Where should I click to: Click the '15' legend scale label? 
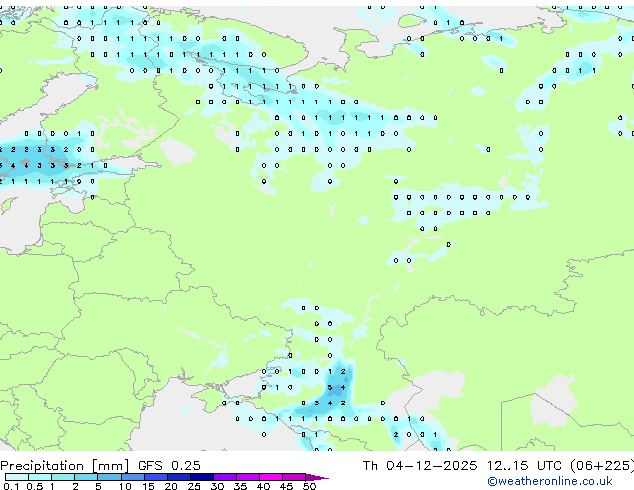(148, 486)
